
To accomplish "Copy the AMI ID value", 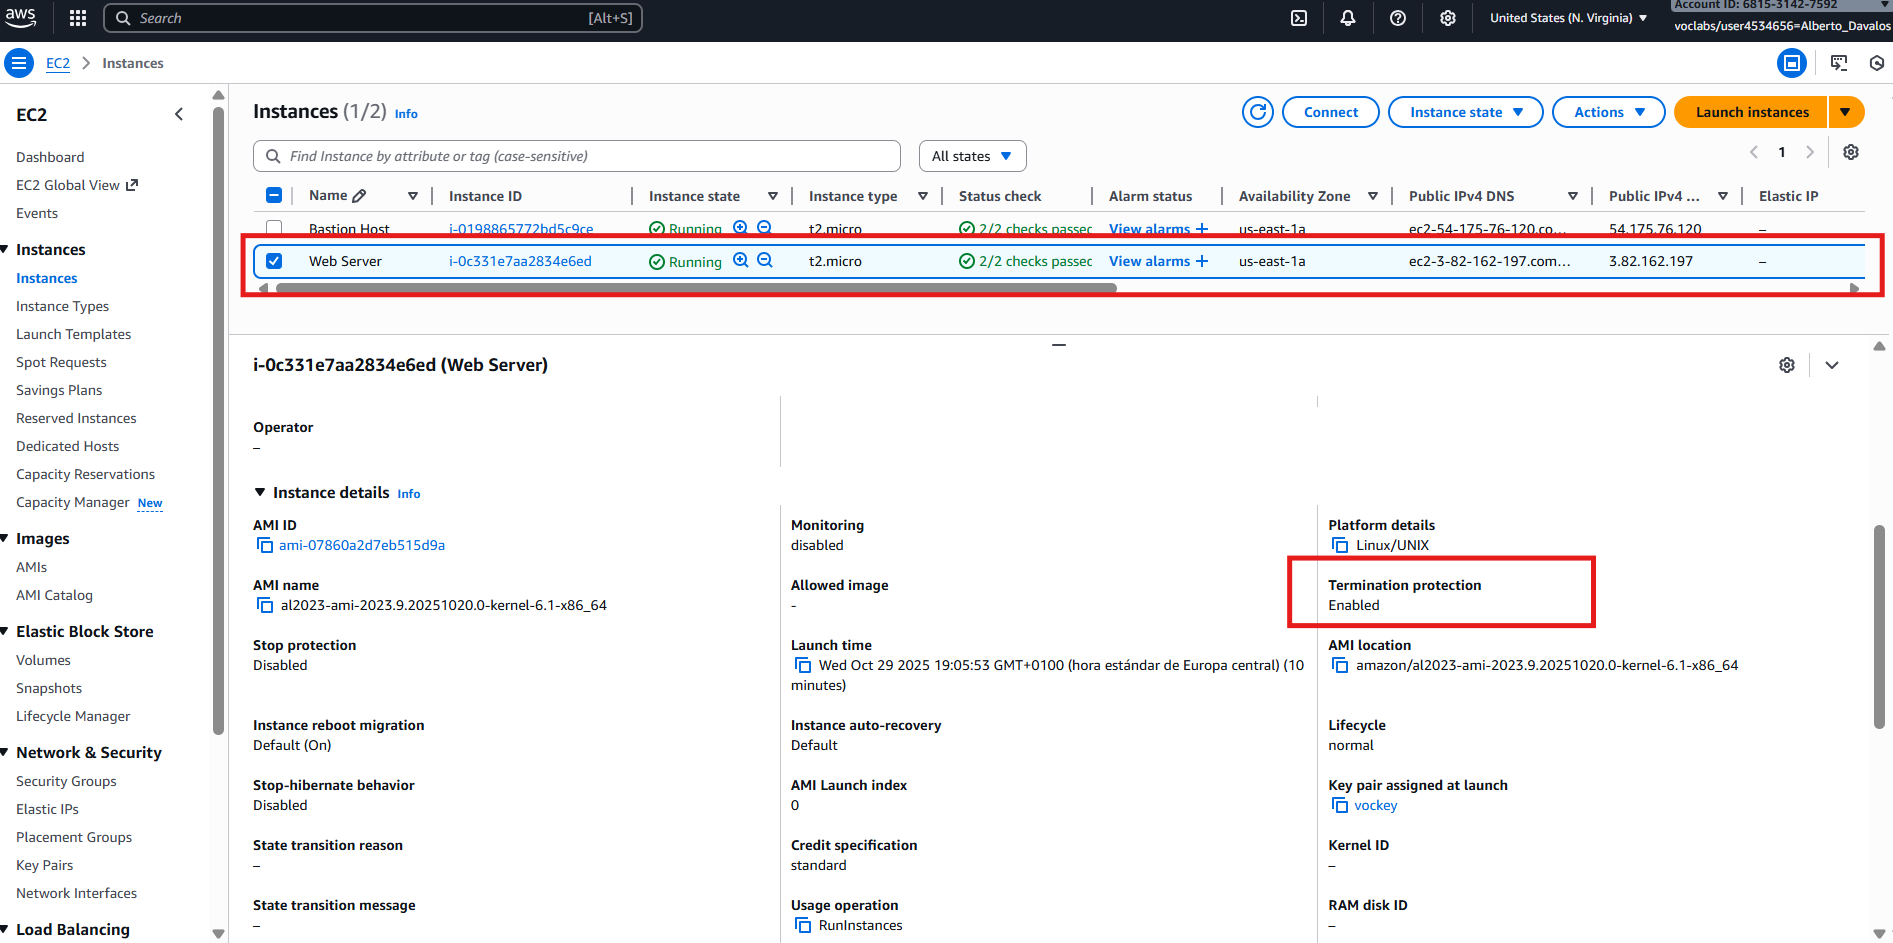I will click(265, 545).
